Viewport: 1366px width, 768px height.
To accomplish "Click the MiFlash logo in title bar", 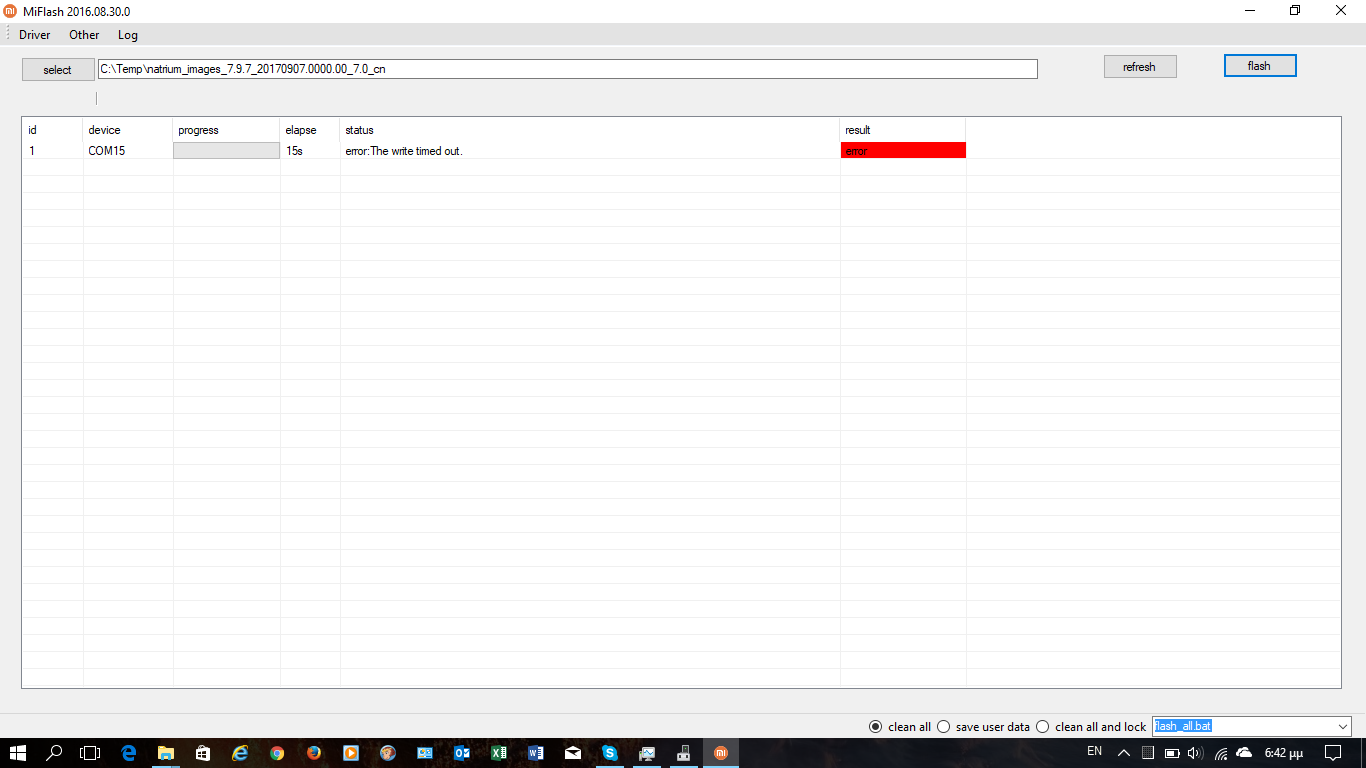I will coord(10,11).
